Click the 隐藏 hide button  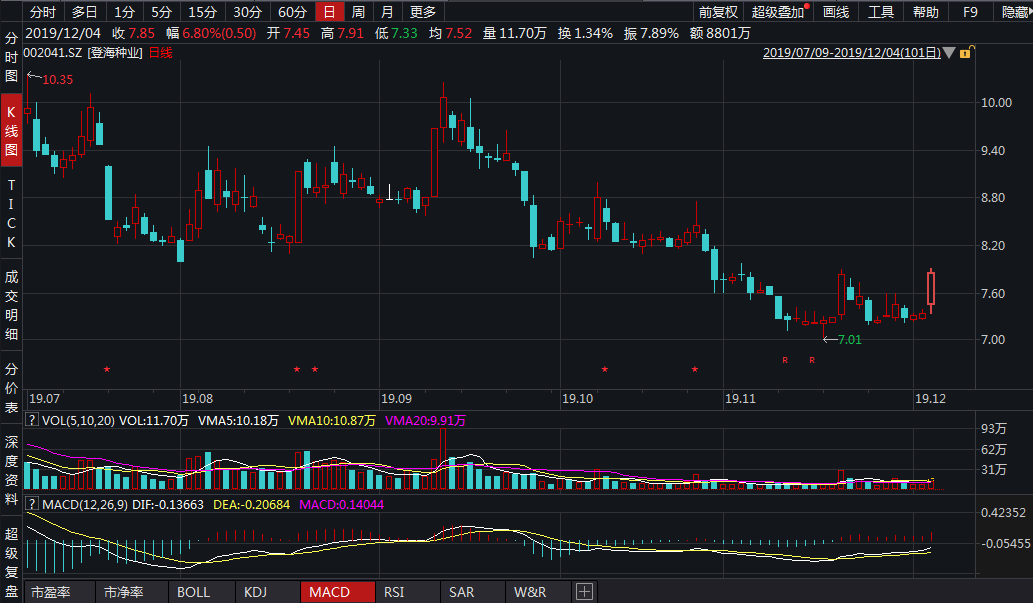1015,12
